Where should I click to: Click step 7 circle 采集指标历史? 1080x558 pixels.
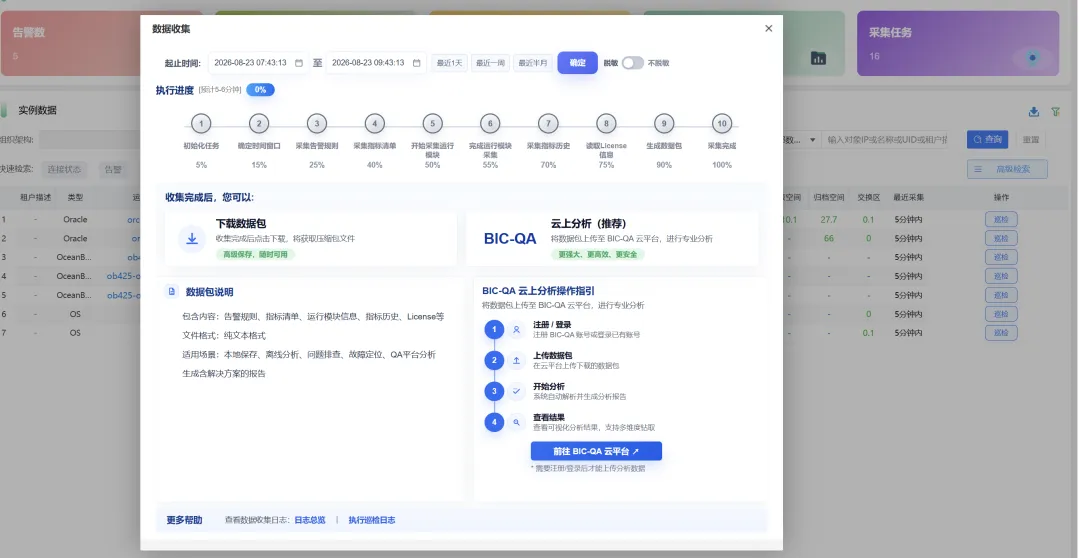tap(548, 124)
